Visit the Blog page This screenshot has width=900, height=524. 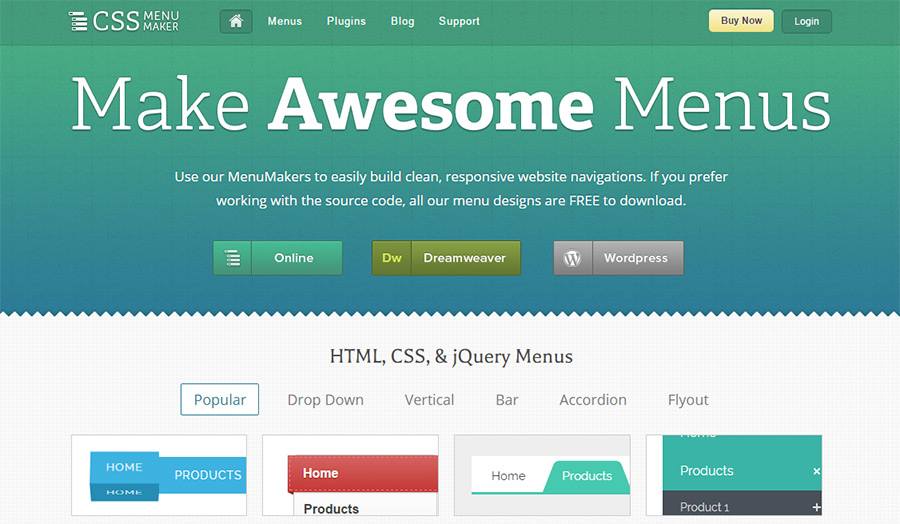pos(402,21)
